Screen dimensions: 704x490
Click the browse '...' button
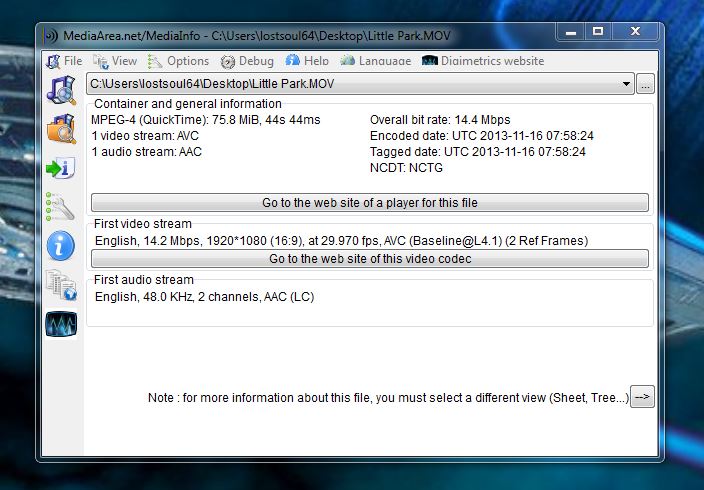(x=645, y=84)
